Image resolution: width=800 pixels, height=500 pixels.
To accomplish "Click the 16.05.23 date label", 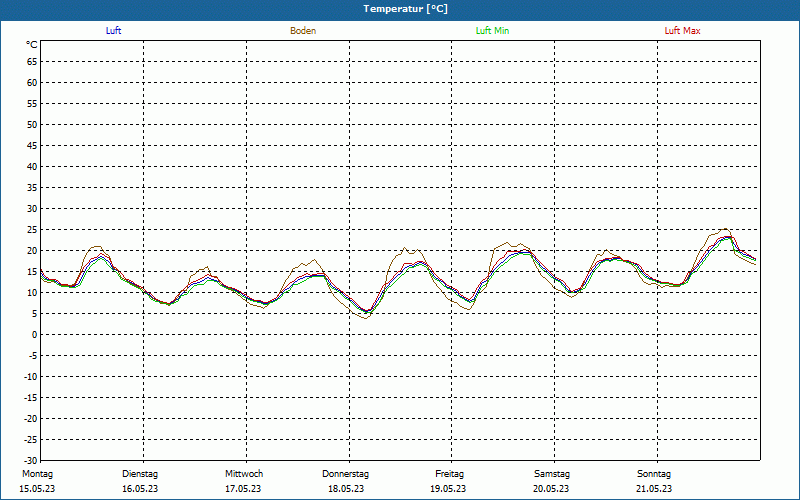I will coord(140,489).
